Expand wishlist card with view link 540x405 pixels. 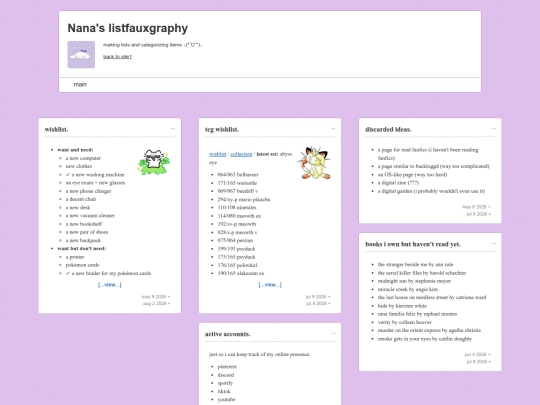click(110, 285)
